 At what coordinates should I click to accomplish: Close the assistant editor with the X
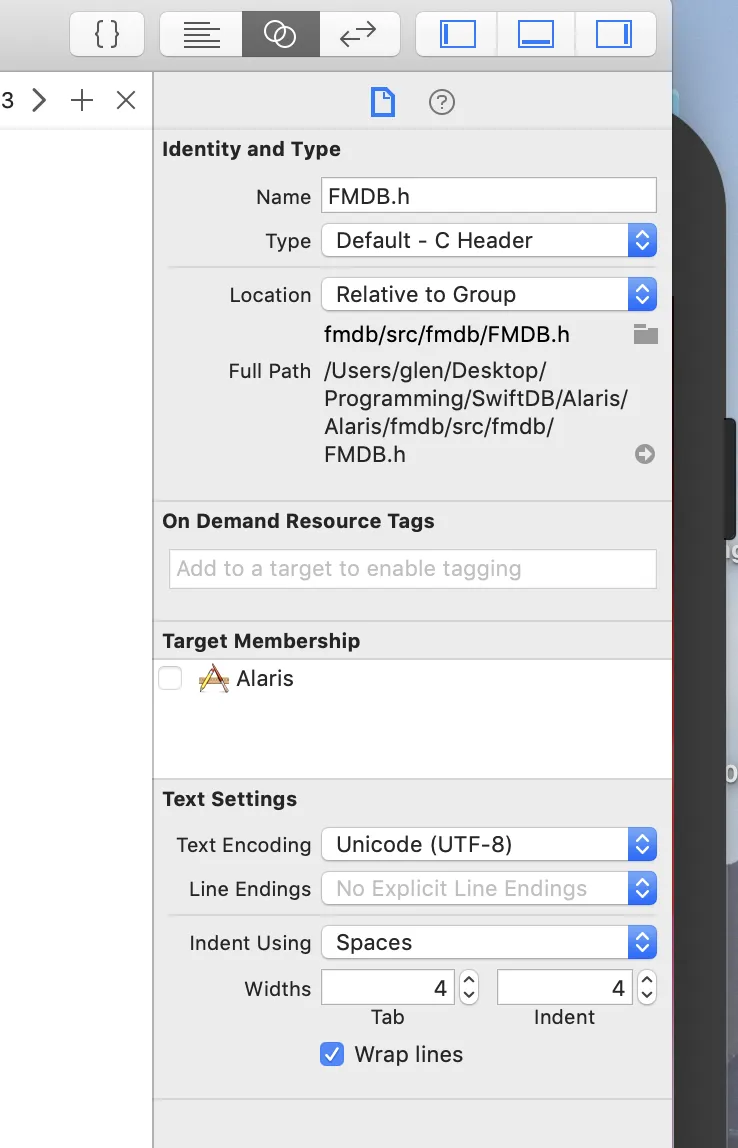point(126,100)
